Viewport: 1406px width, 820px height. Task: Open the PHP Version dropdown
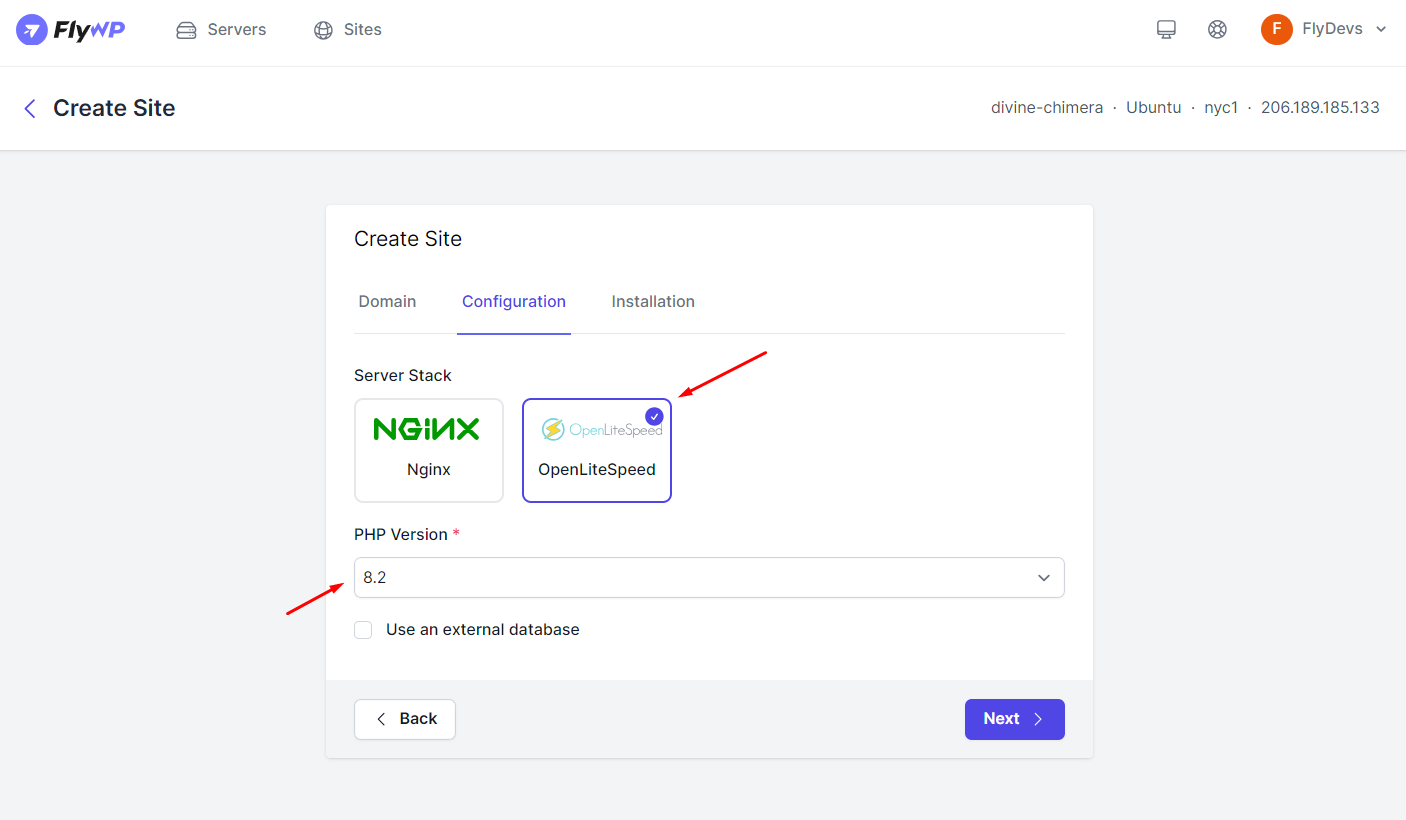pos(709,578)
